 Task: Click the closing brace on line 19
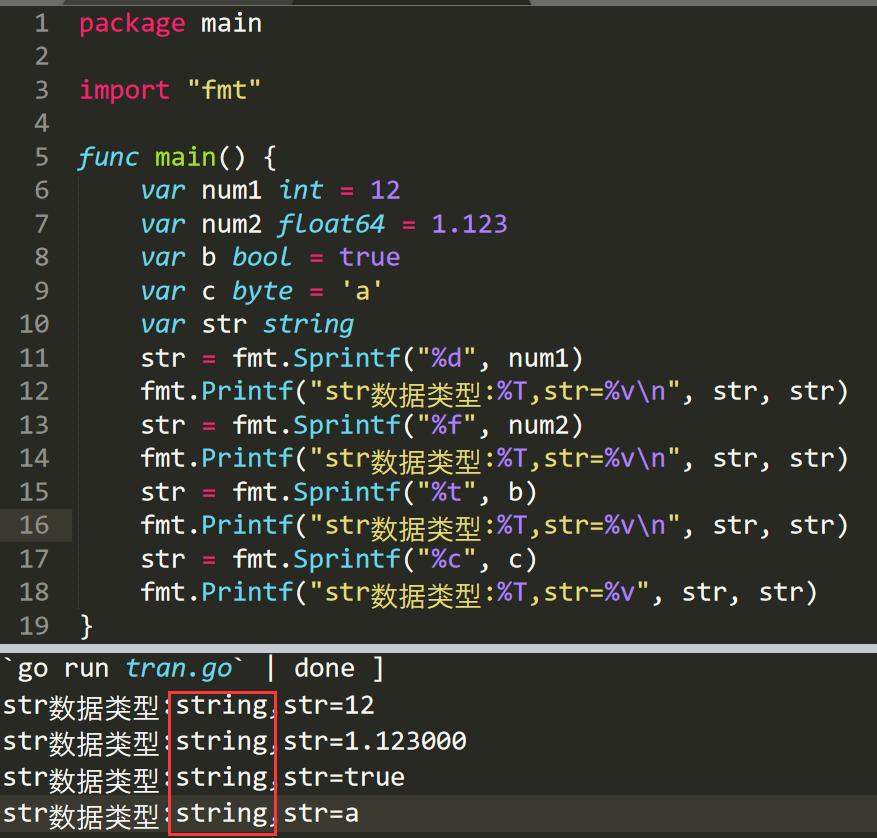pyautogui.click(x=86, y=627)
